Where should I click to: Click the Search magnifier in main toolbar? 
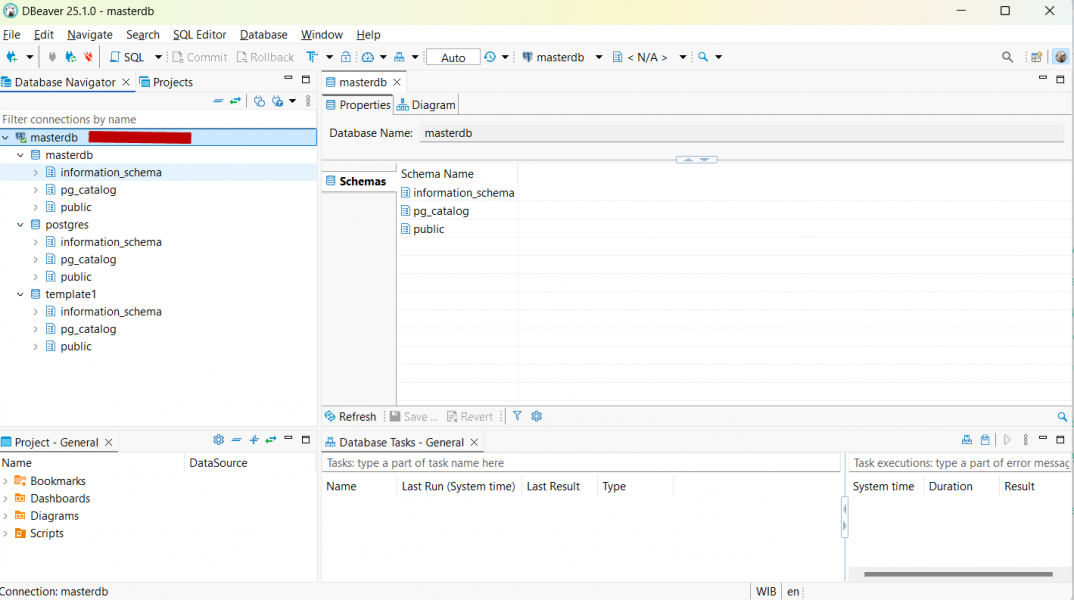coord(703,57)
